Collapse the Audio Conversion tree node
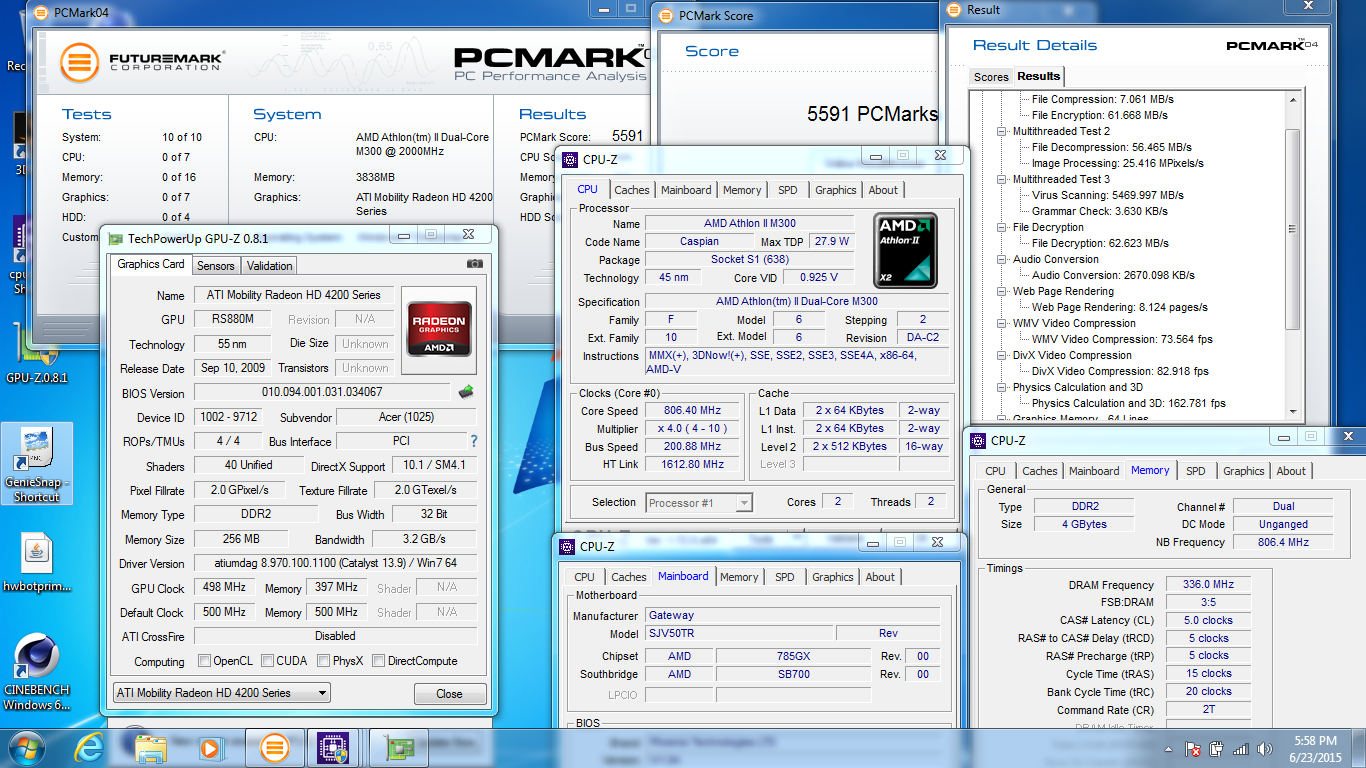This screenshot has width=1366, height=768. click(x=1003, y=259)
